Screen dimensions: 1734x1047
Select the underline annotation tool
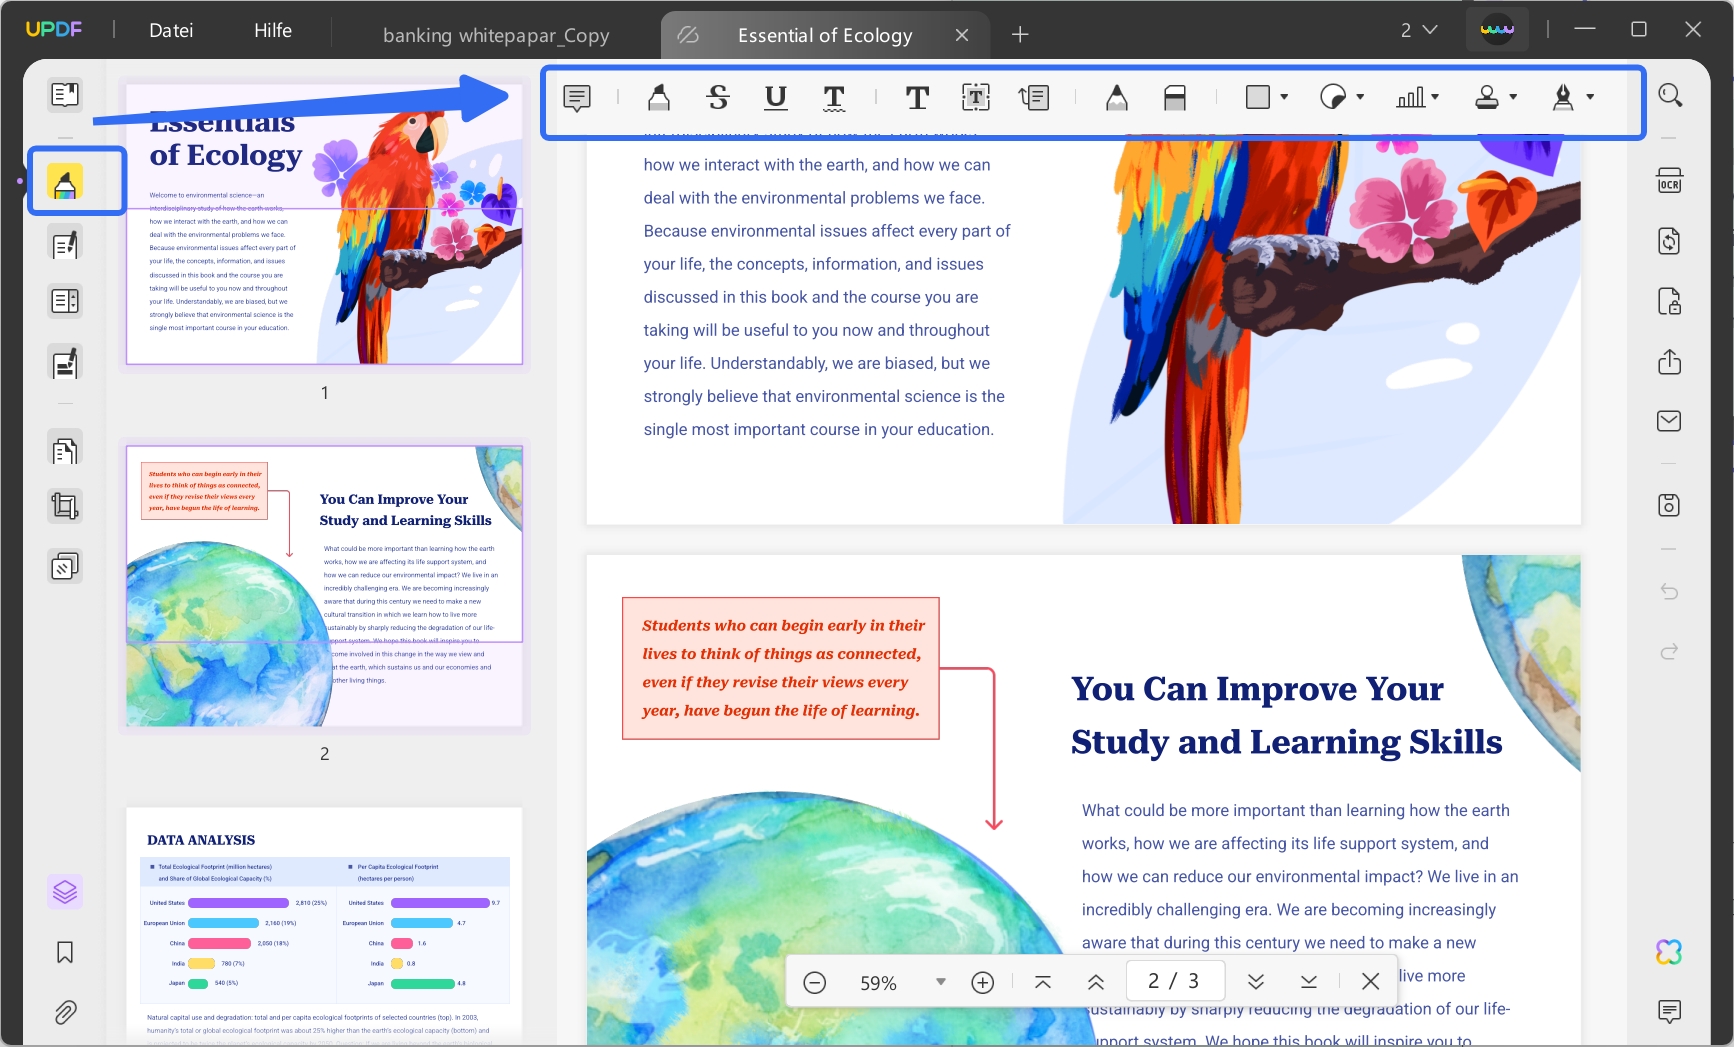pyautogui.click(x=775, y=97)
